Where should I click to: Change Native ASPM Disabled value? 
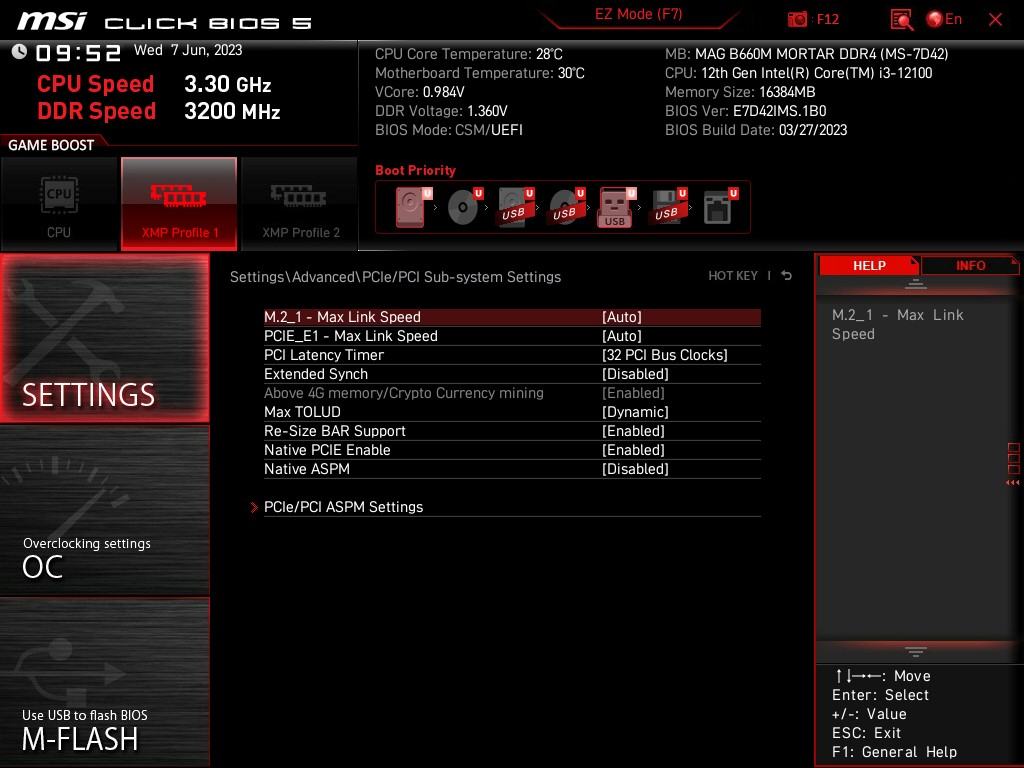pos(635,469)
